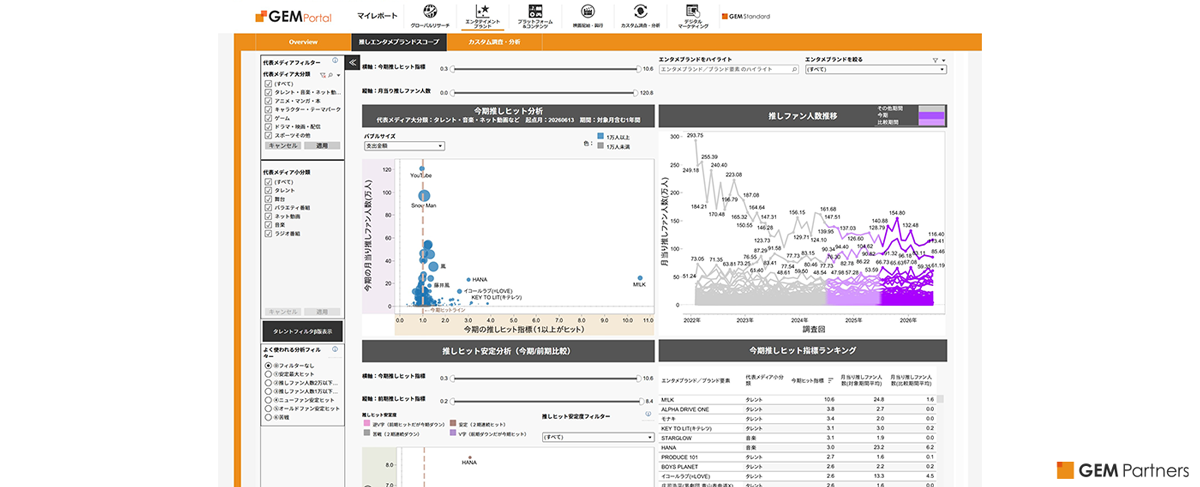Open the プラットフォーム&コンテンツ icon
This screenshot has width=1200, height=487.
(536, 12)
